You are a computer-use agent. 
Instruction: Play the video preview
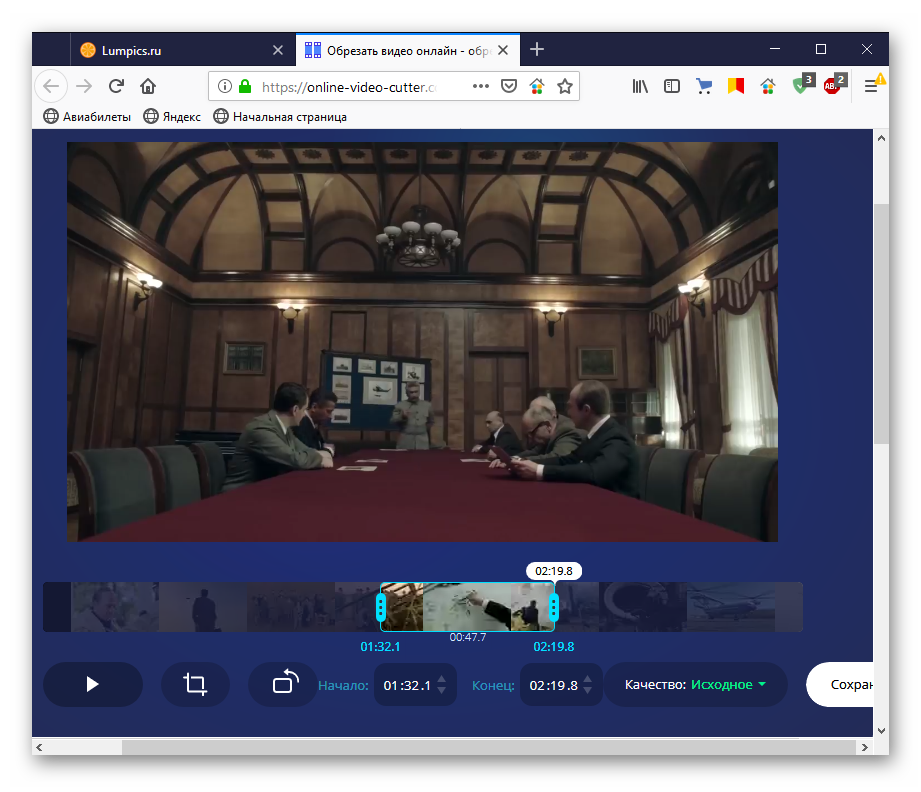tap(92, 684)
